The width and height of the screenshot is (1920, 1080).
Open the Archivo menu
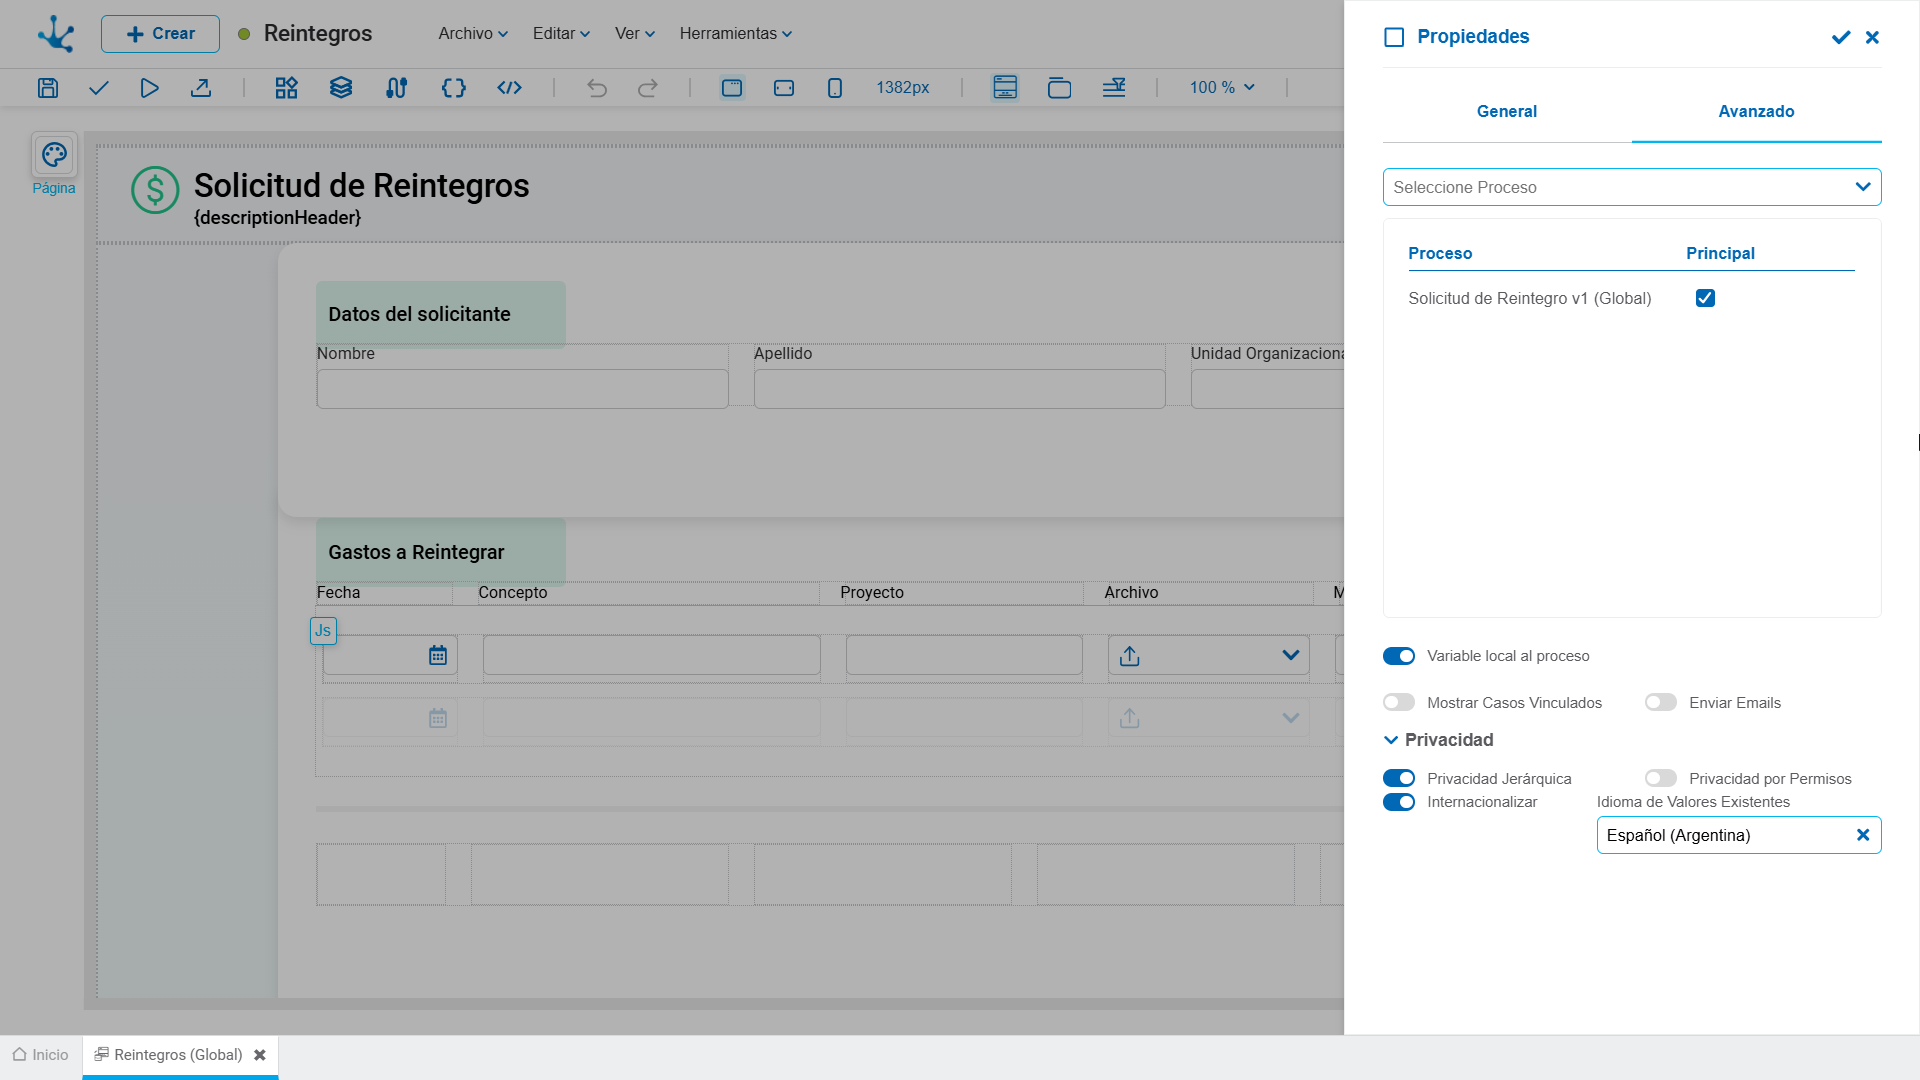coord(473,34)
